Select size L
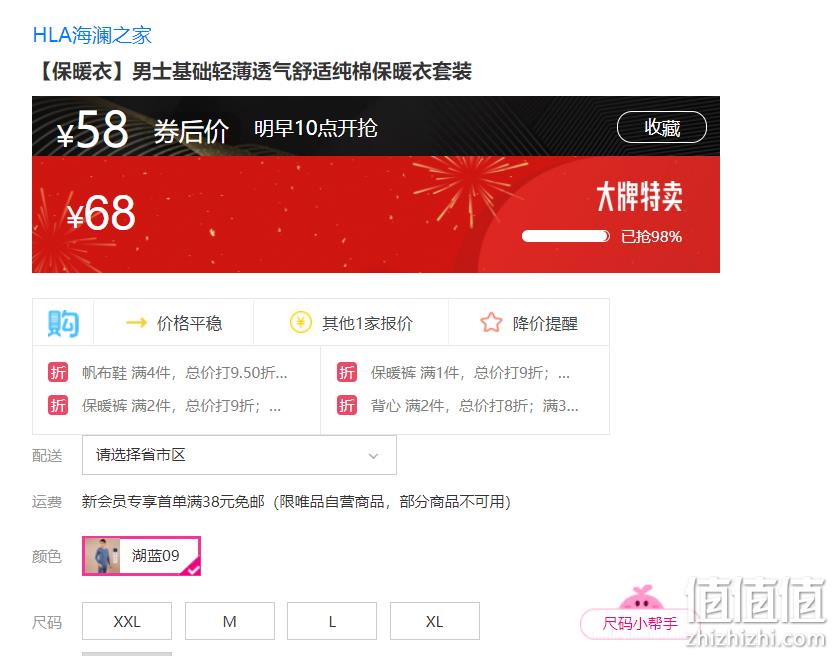Screen dimensions: 835x656 point(332,621)
